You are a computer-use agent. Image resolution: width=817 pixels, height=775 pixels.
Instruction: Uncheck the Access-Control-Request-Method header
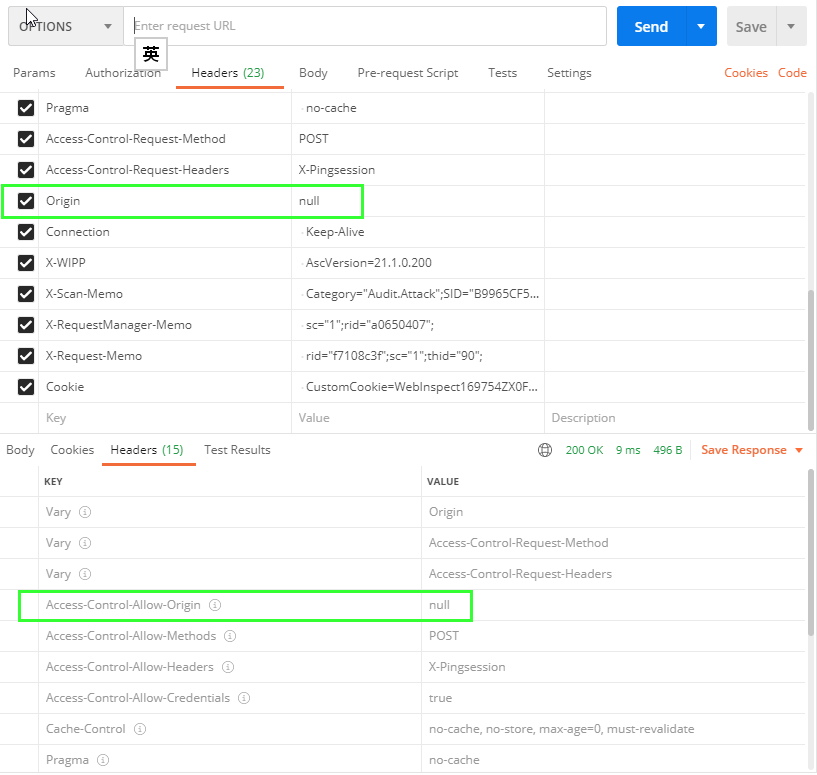(x=25, y=138)
